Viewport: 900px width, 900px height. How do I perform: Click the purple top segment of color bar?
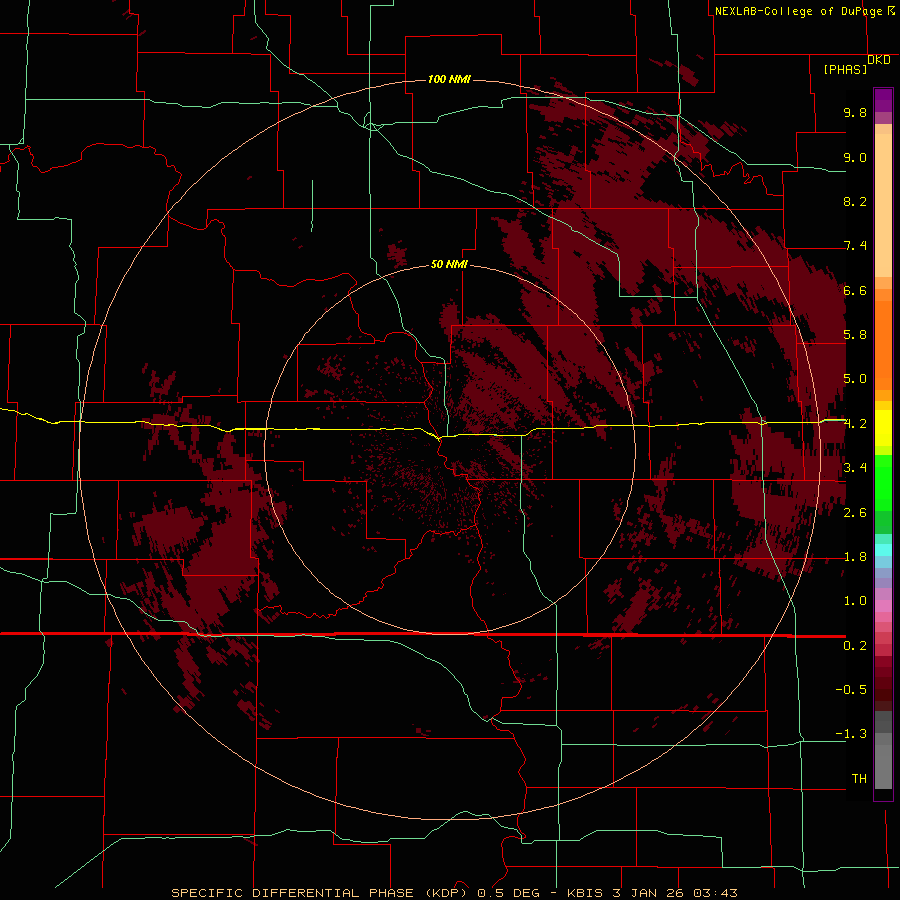883,100
